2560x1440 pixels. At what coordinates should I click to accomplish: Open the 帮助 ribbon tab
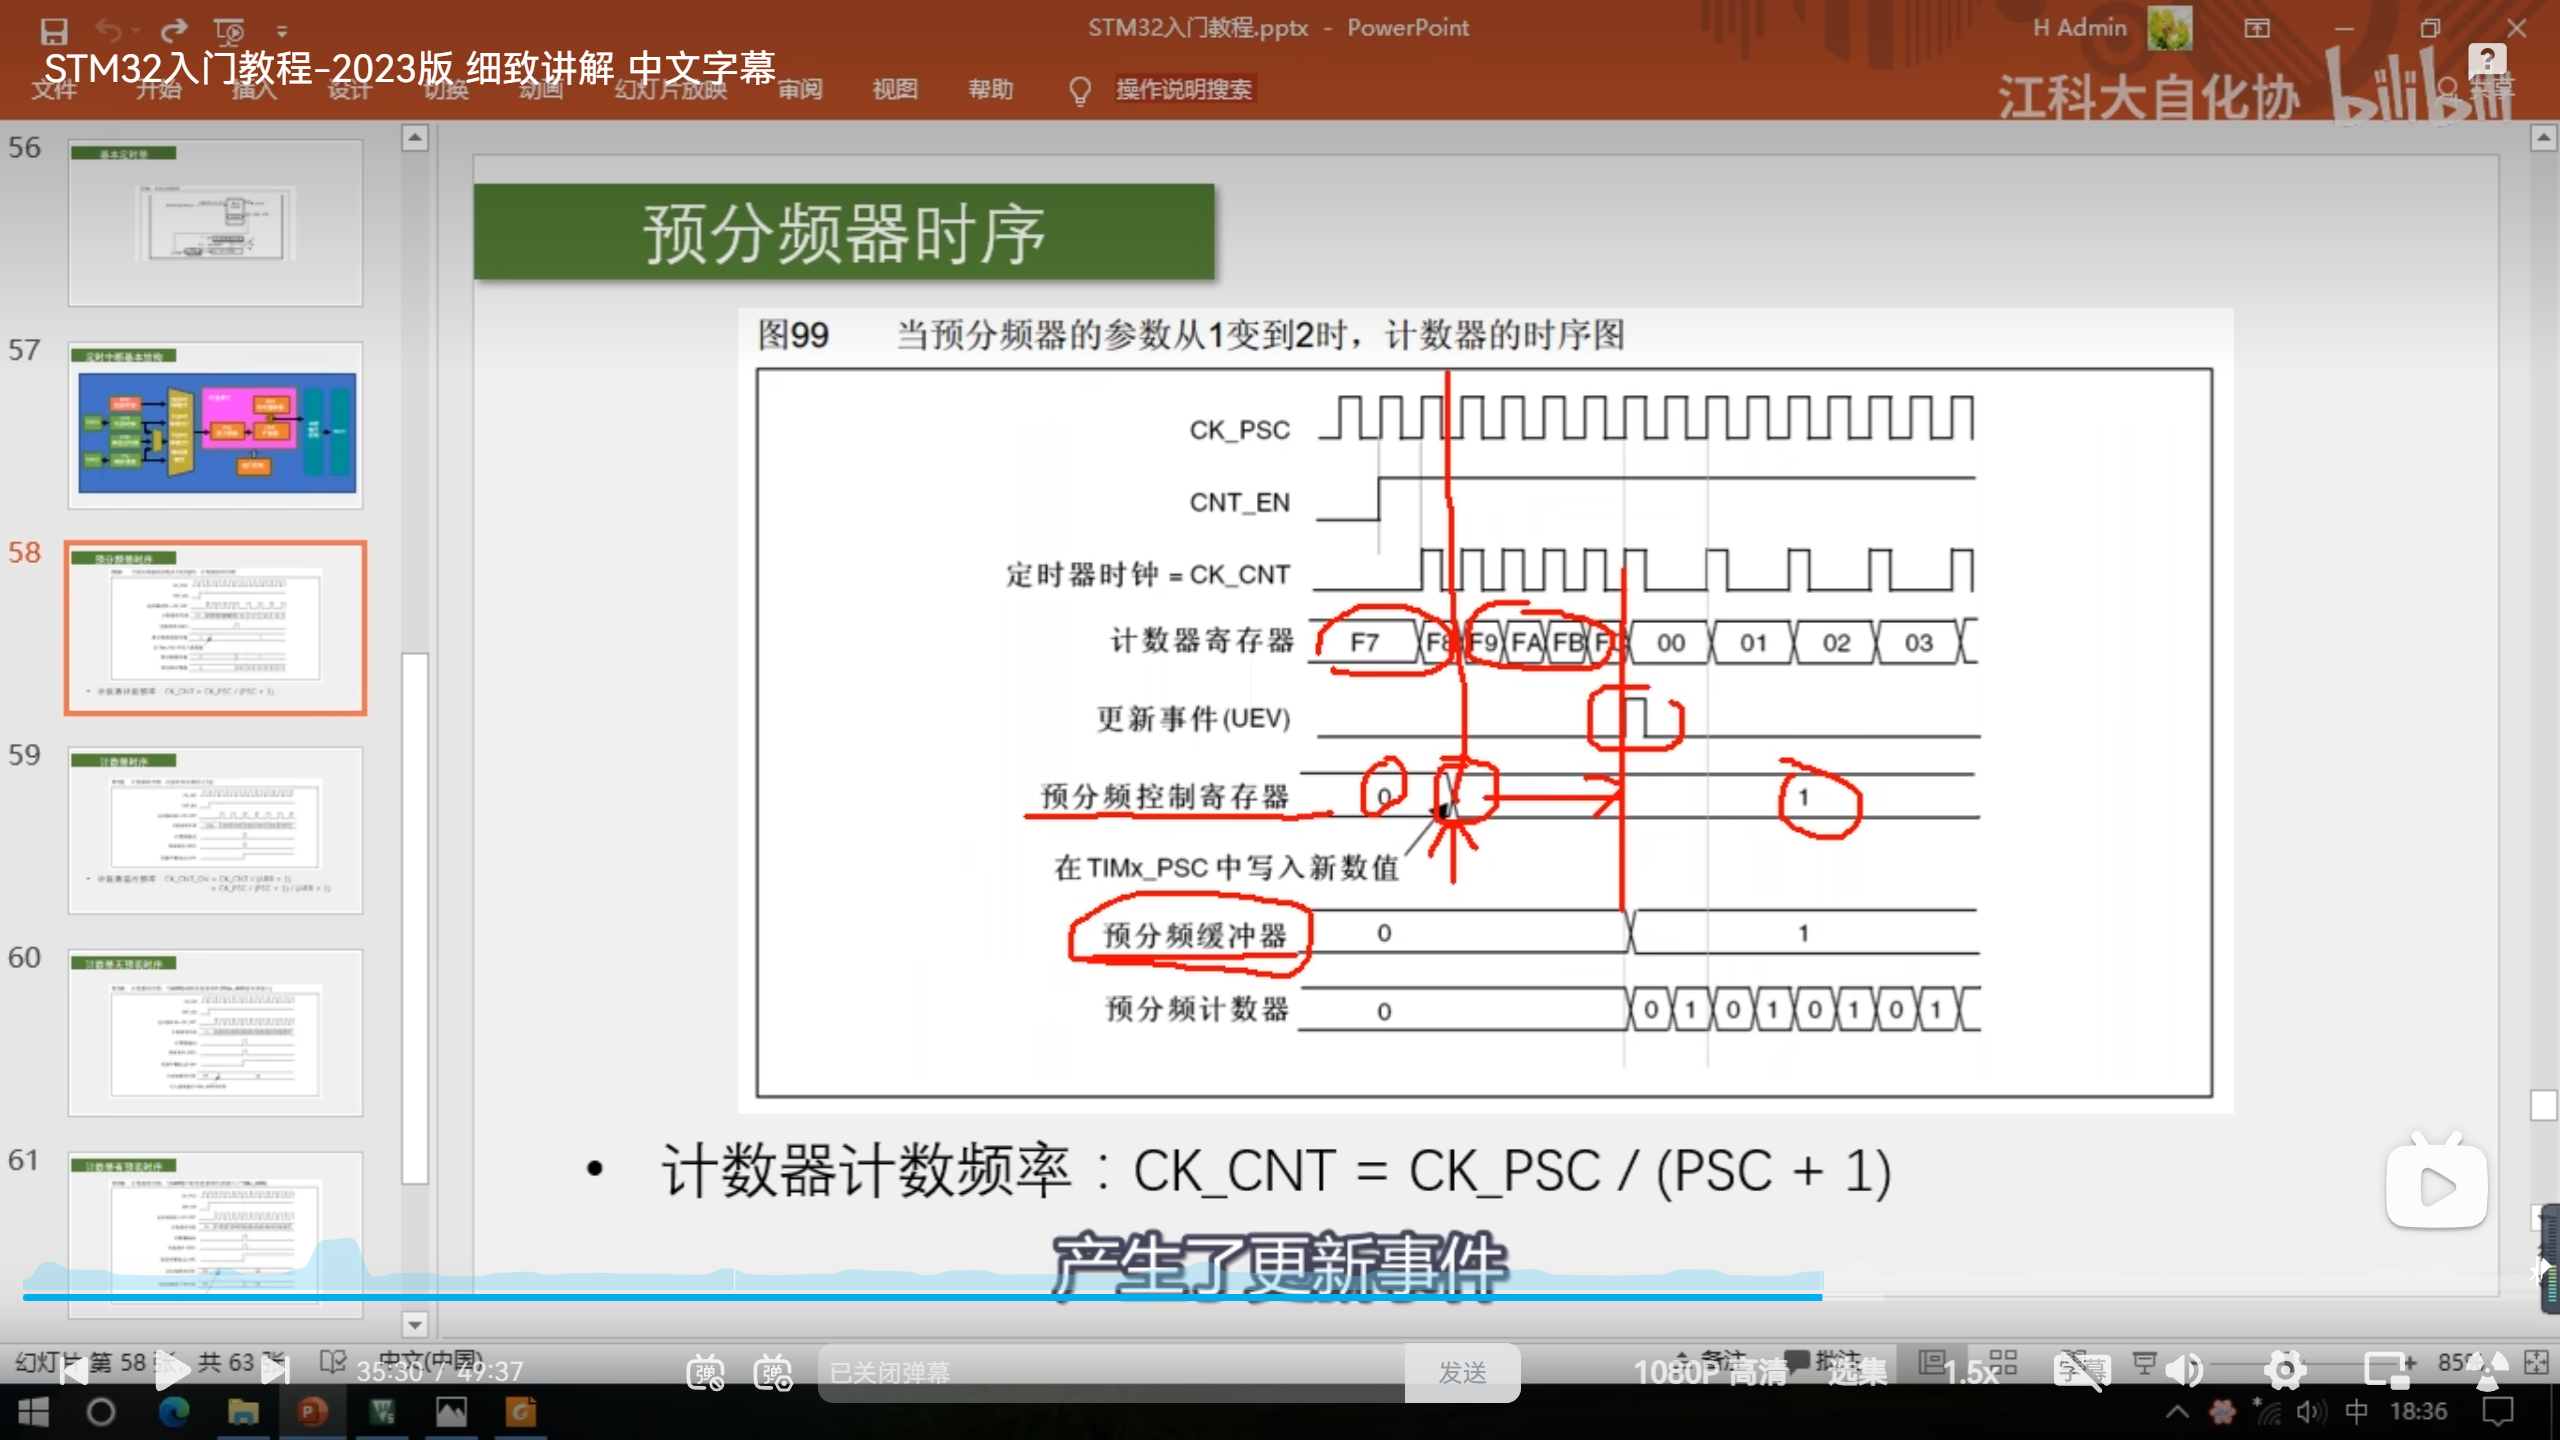click(990, 89)
